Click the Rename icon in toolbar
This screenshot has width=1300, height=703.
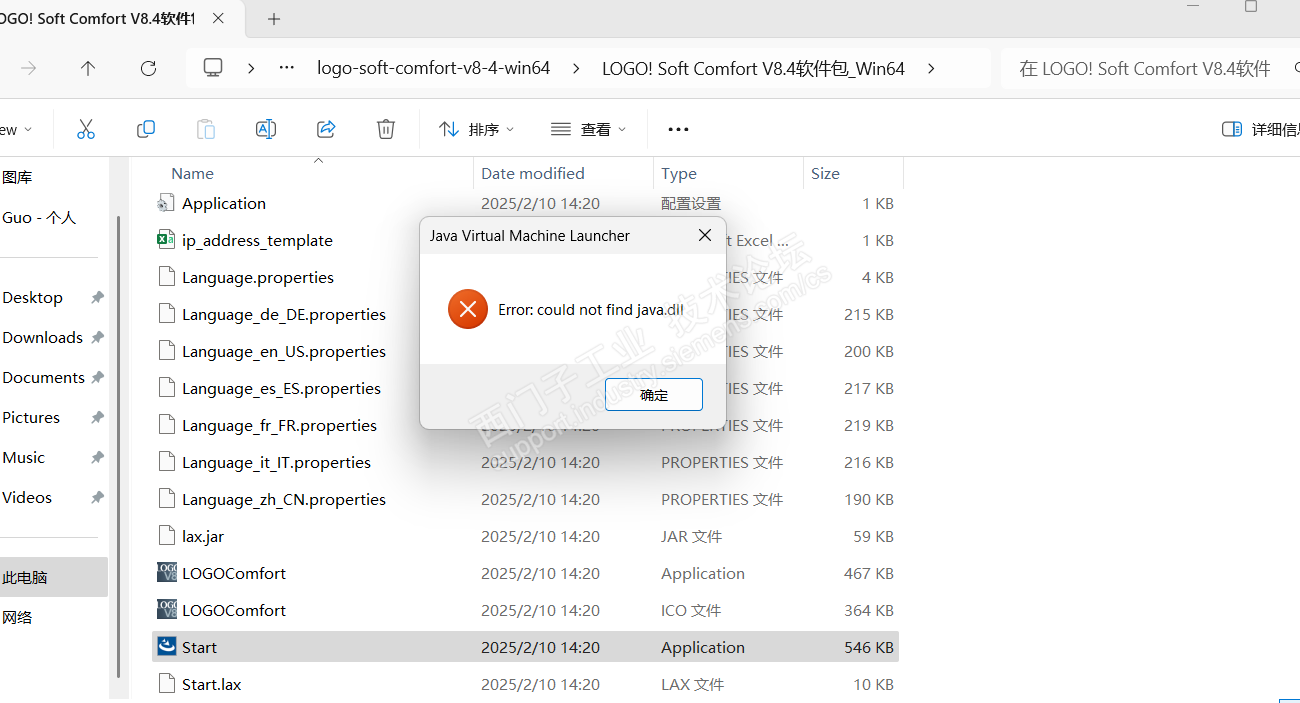click(x=266, y=129)
